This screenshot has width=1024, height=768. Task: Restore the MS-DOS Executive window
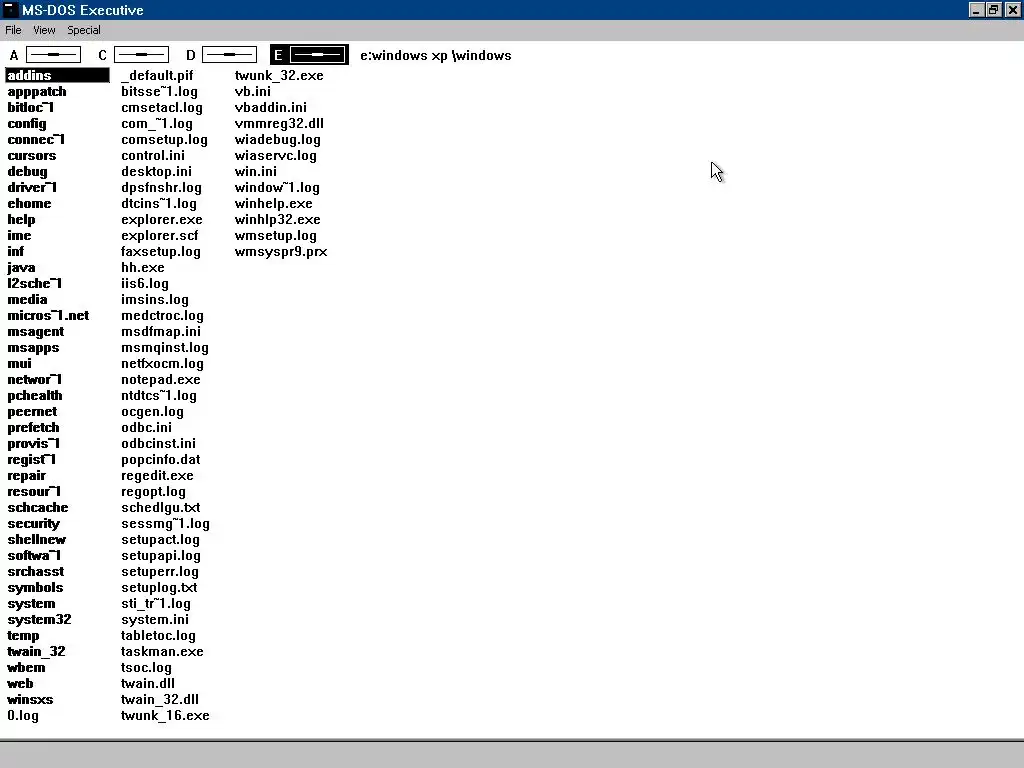pos(993,10)
